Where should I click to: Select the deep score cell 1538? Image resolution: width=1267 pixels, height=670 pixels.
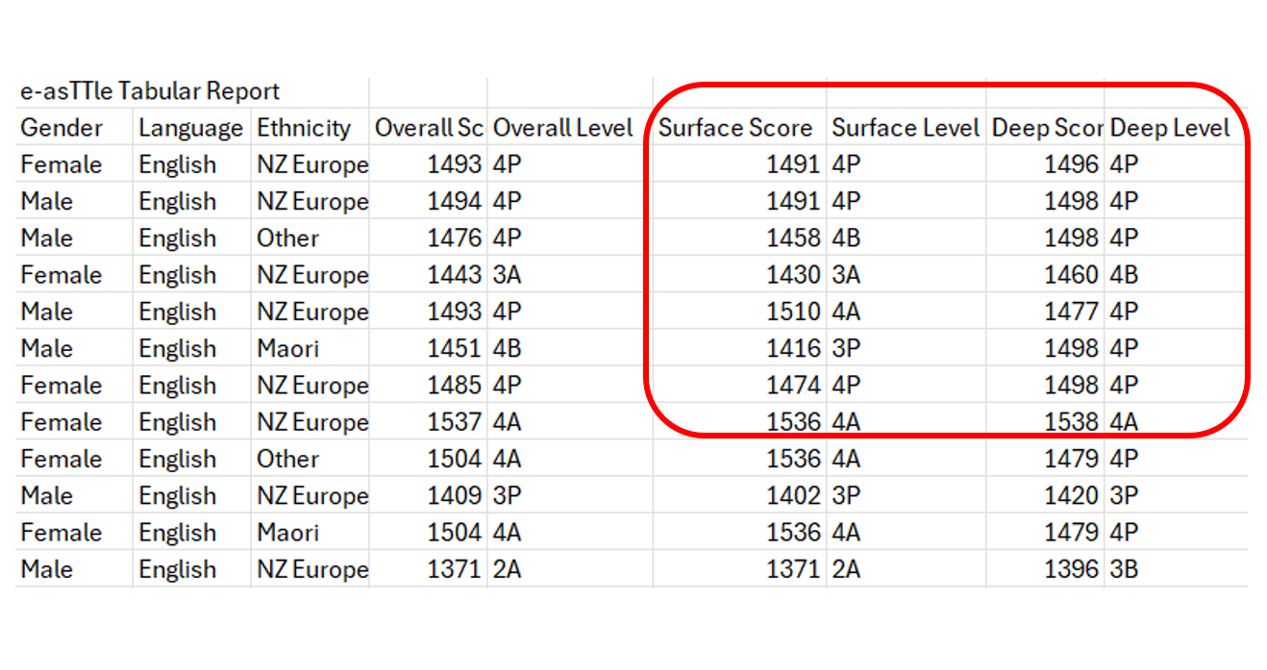[x=1071, y=422]
